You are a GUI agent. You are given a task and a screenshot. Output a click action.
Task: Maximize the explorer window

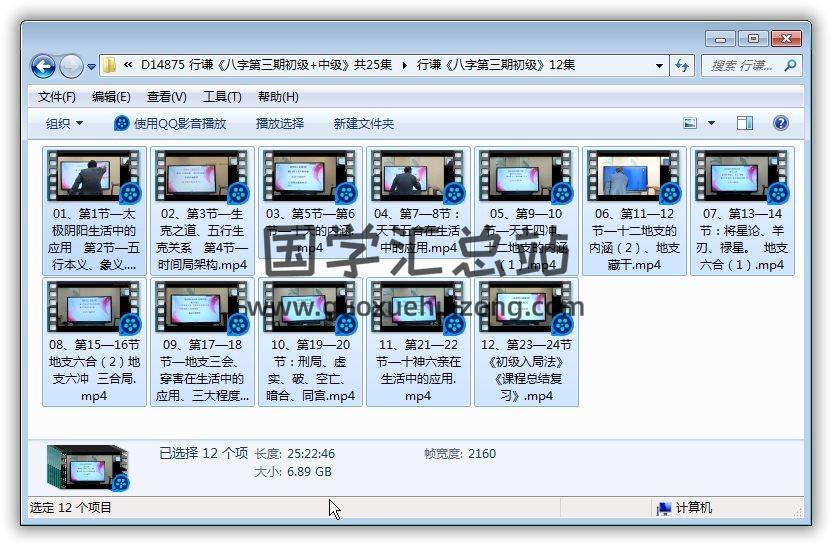(x=753, y=39)
